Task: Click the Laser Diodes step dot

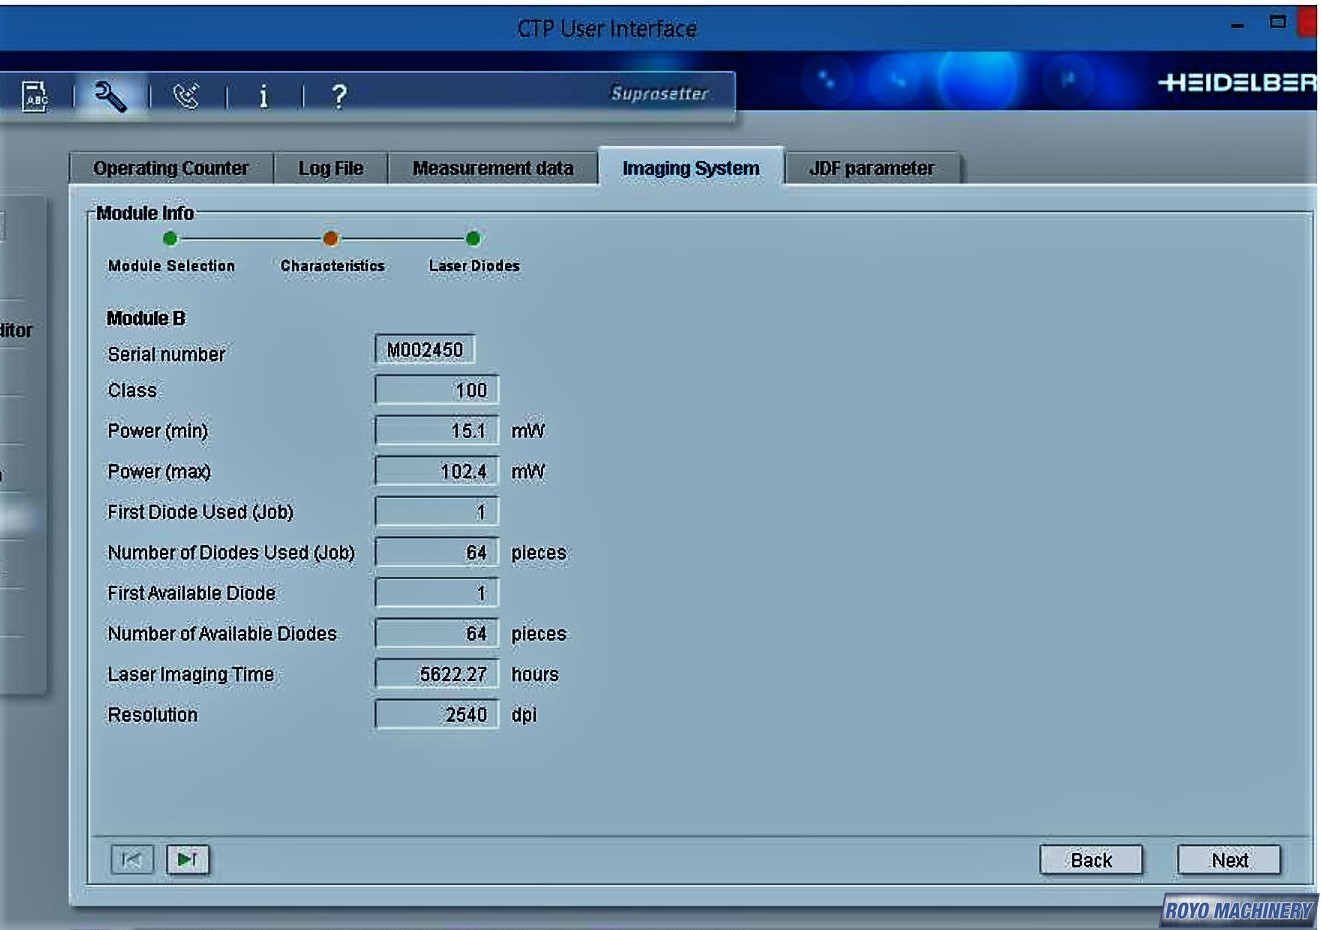Action: [x=473, y=238]
